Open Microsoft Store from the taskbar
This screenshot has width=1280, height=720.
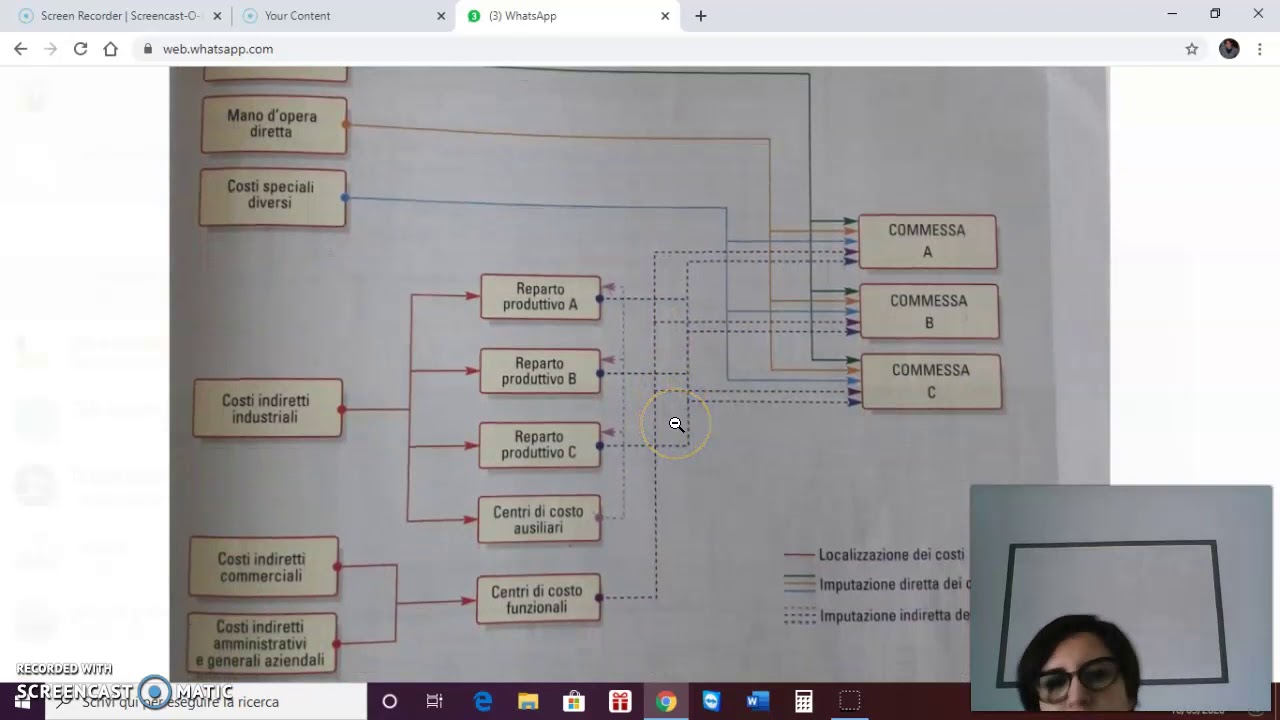[x=574, y=702]
